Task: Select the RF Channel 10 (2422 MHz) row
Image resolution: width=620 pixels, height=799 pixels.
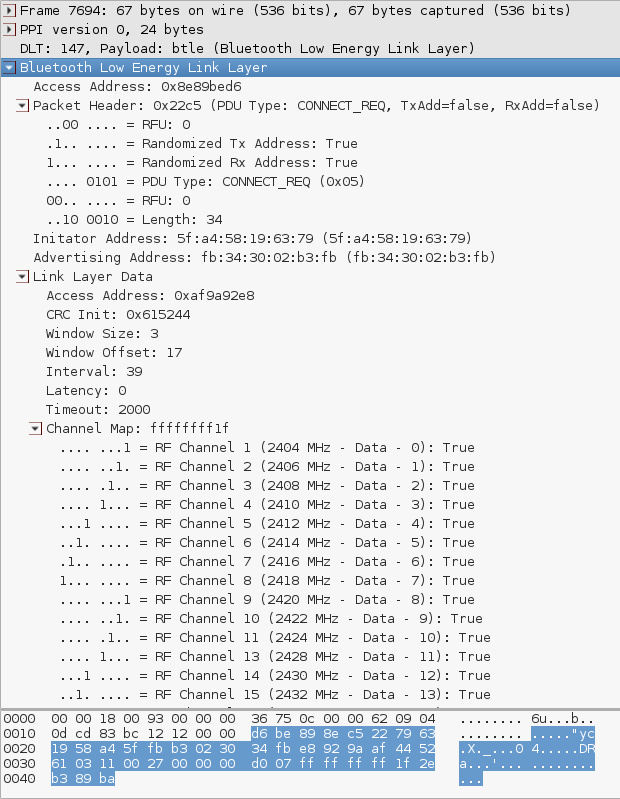Action: point(271,618)
